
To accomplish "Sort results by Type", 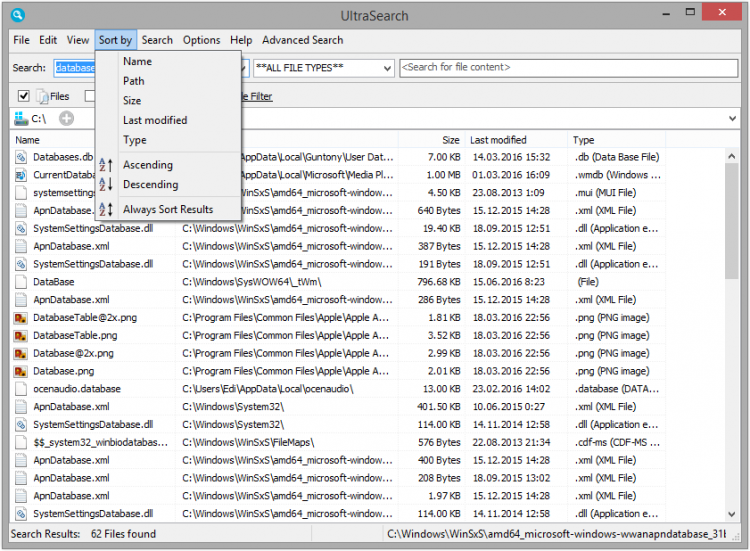I will tap(168, 140).
